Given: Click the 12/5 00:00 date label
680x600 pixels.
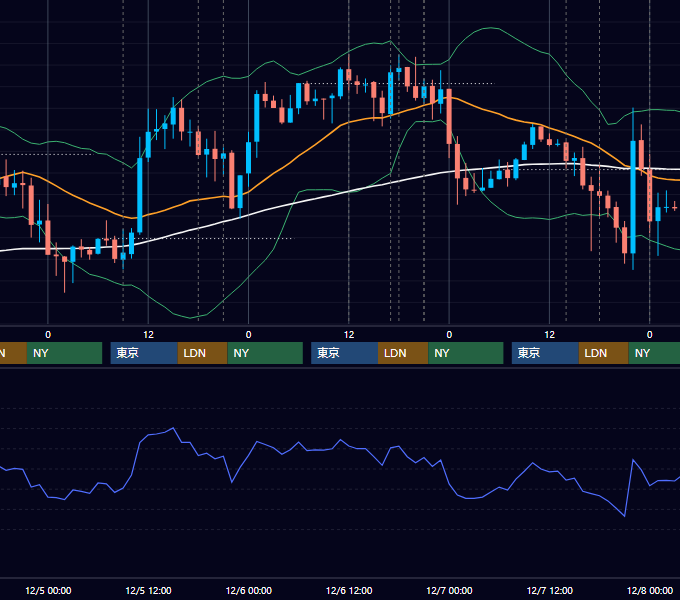Looking at the screenshot, I should pyautogui.click(x=48, y=590).
